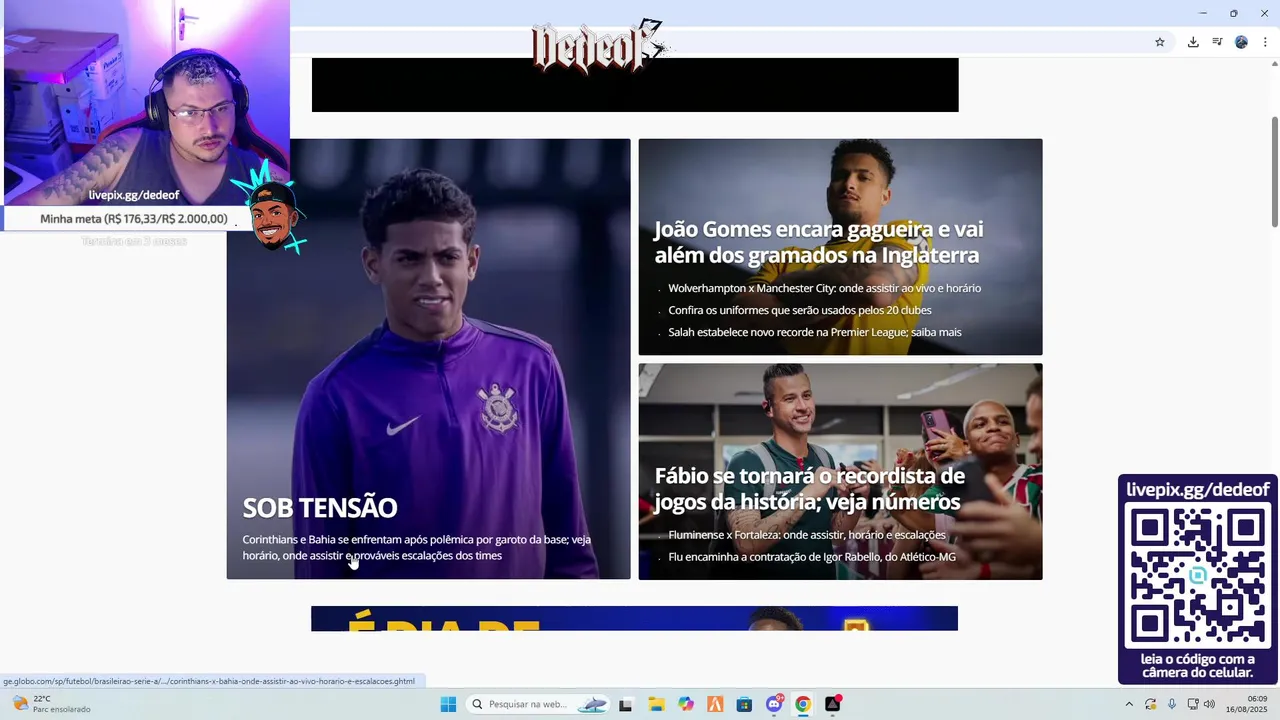
Task: Open network settings tray icon
Action: pyautogui.click(x=1193, y=704)
